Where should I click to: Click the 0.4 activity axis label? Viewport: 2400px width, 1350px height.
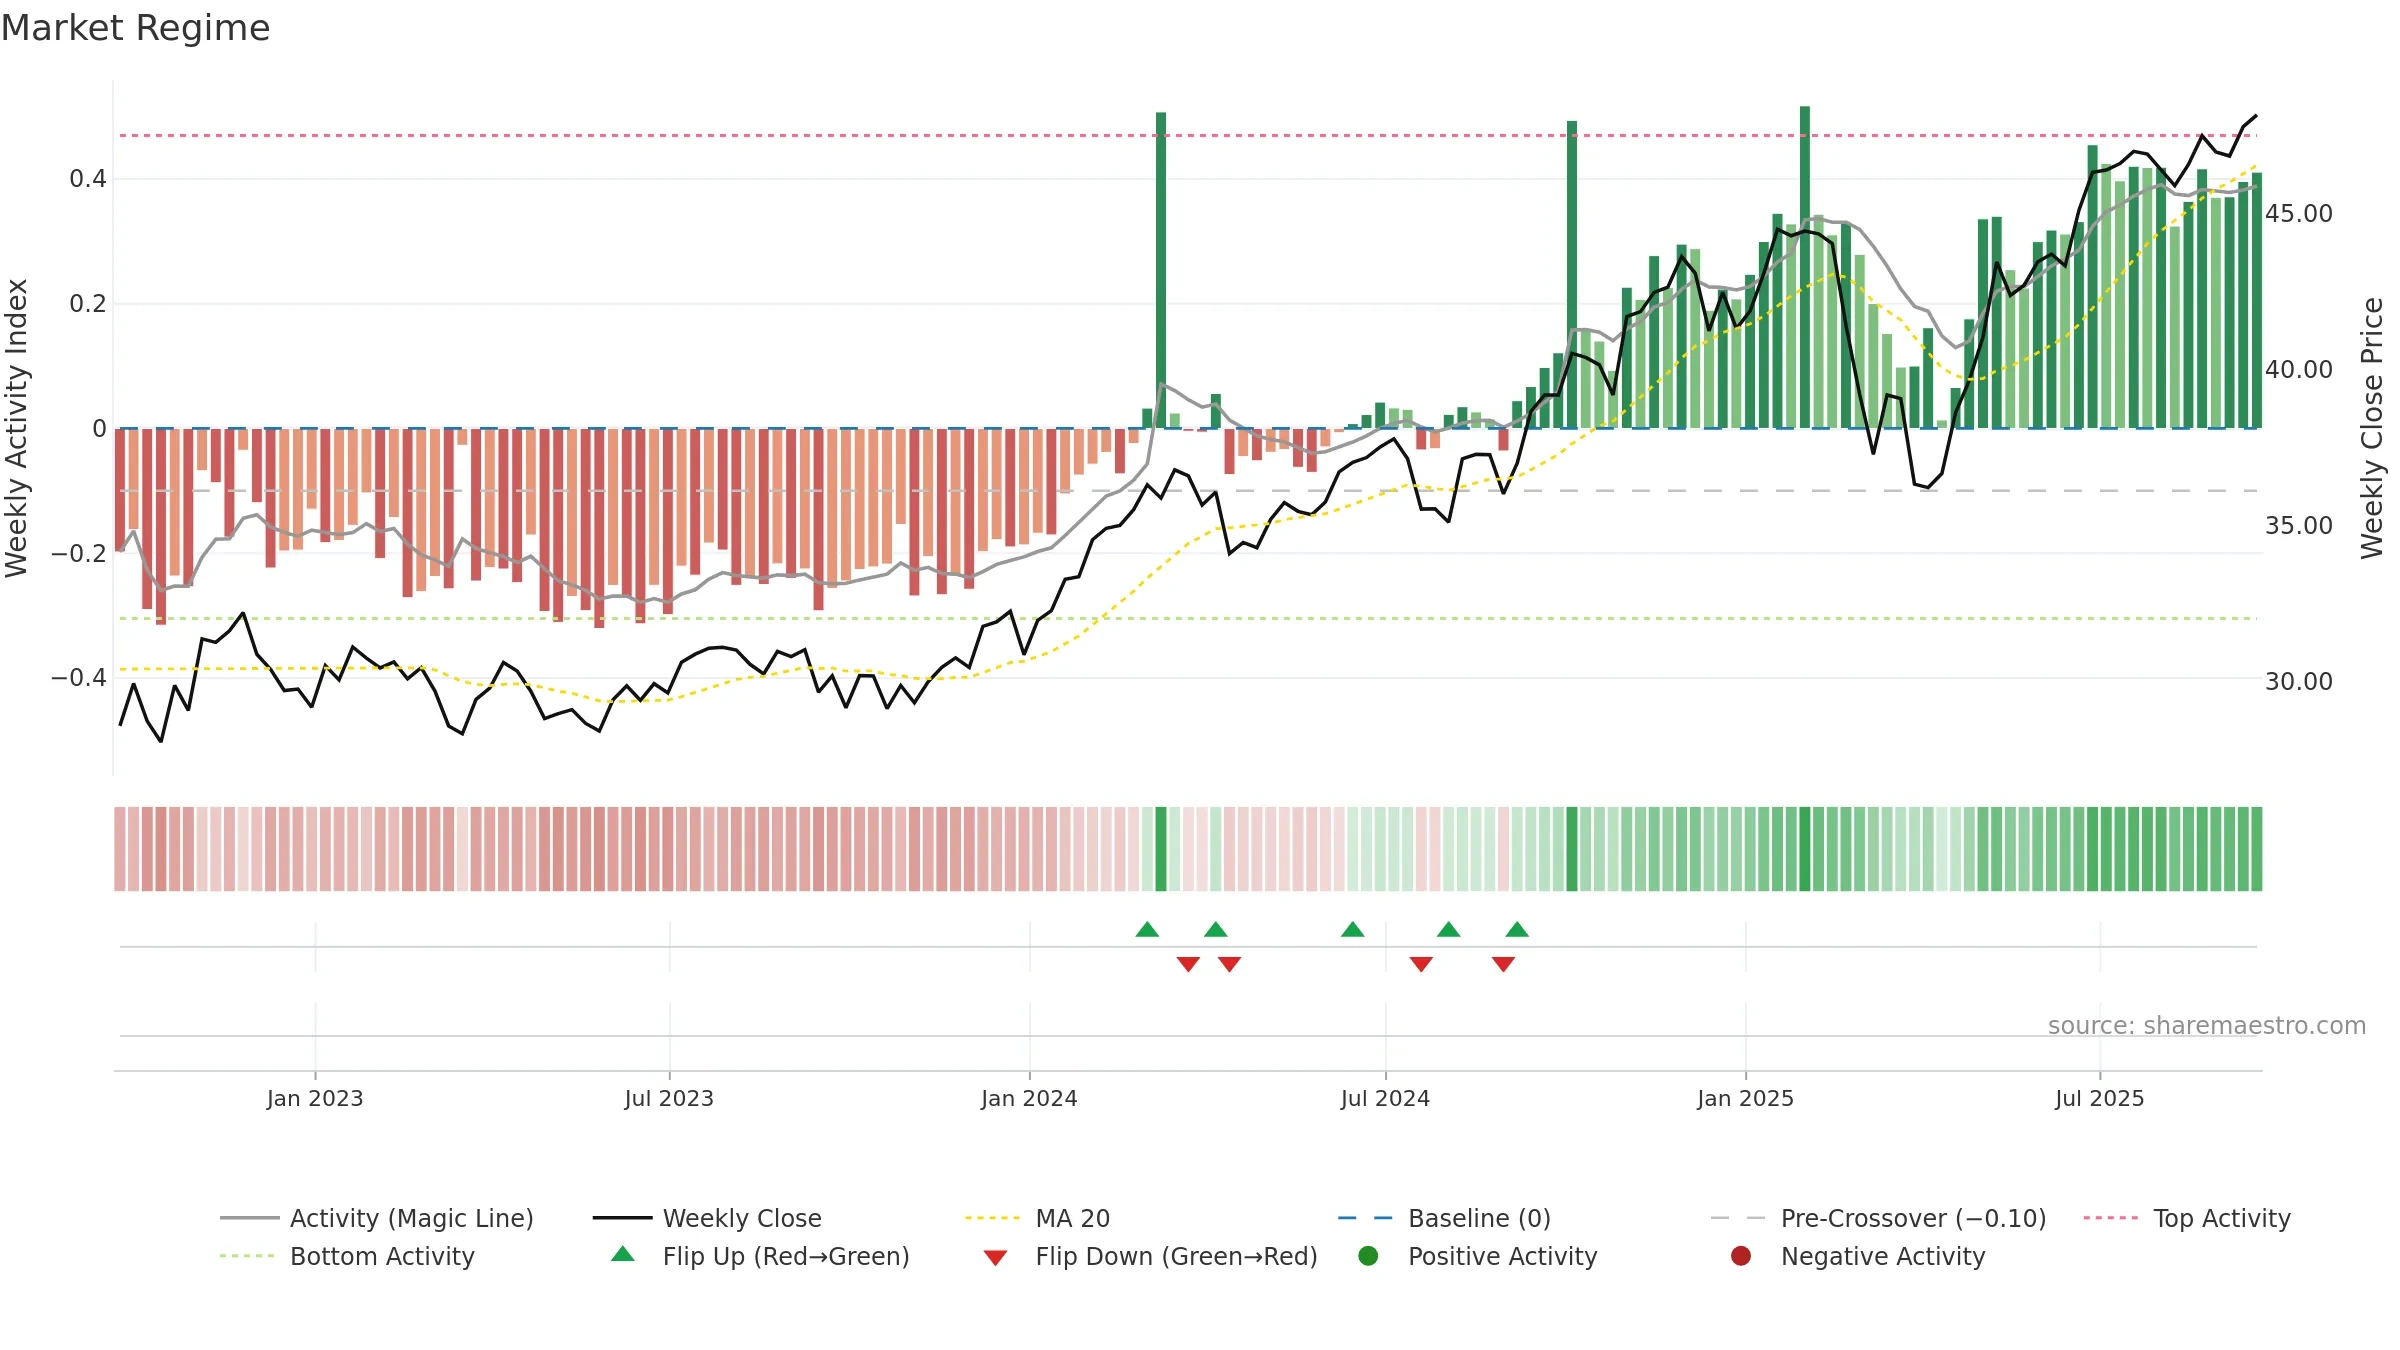[x=88, y=179]
